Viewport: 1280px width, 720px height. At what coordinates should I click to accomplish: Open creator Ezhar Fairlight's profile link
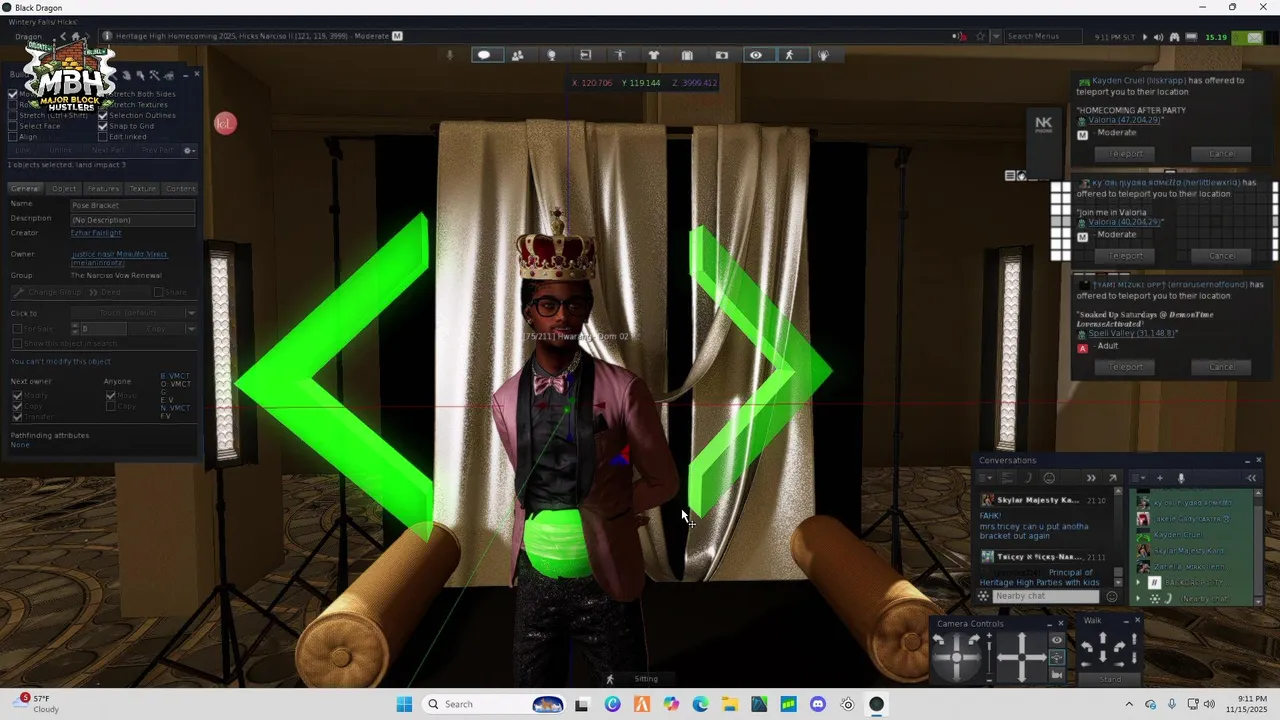pos(96,233)
